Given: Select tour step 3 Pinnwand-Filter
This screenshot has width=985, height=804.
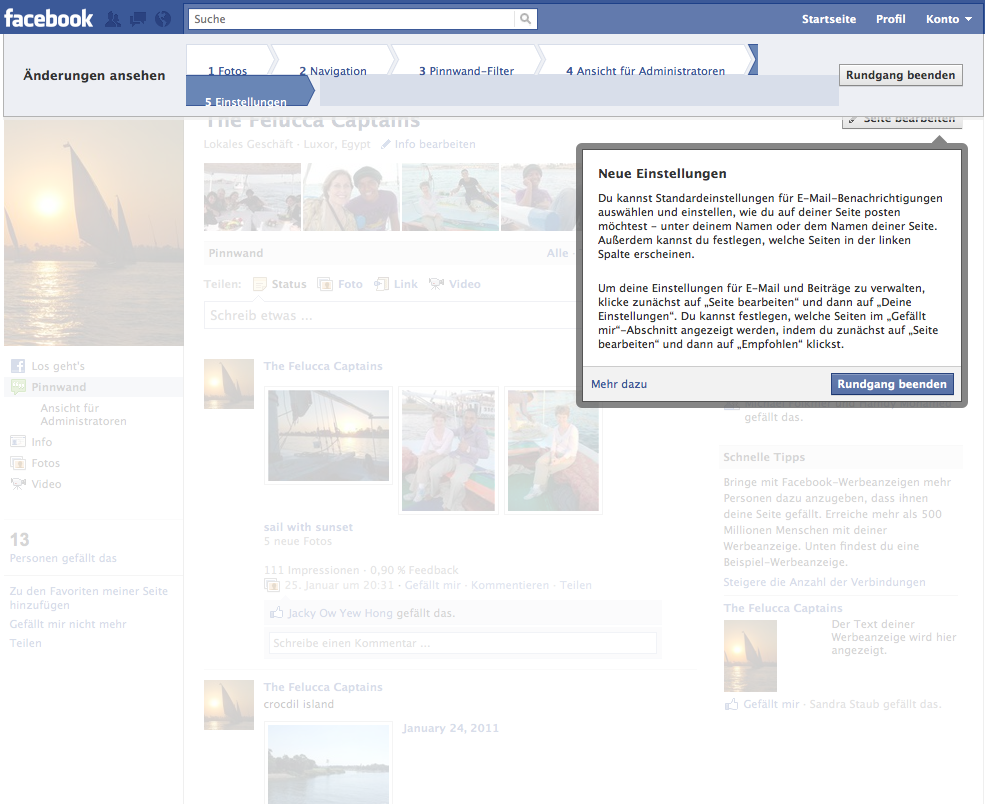Looking at the screenshot, I should point(467,71).
